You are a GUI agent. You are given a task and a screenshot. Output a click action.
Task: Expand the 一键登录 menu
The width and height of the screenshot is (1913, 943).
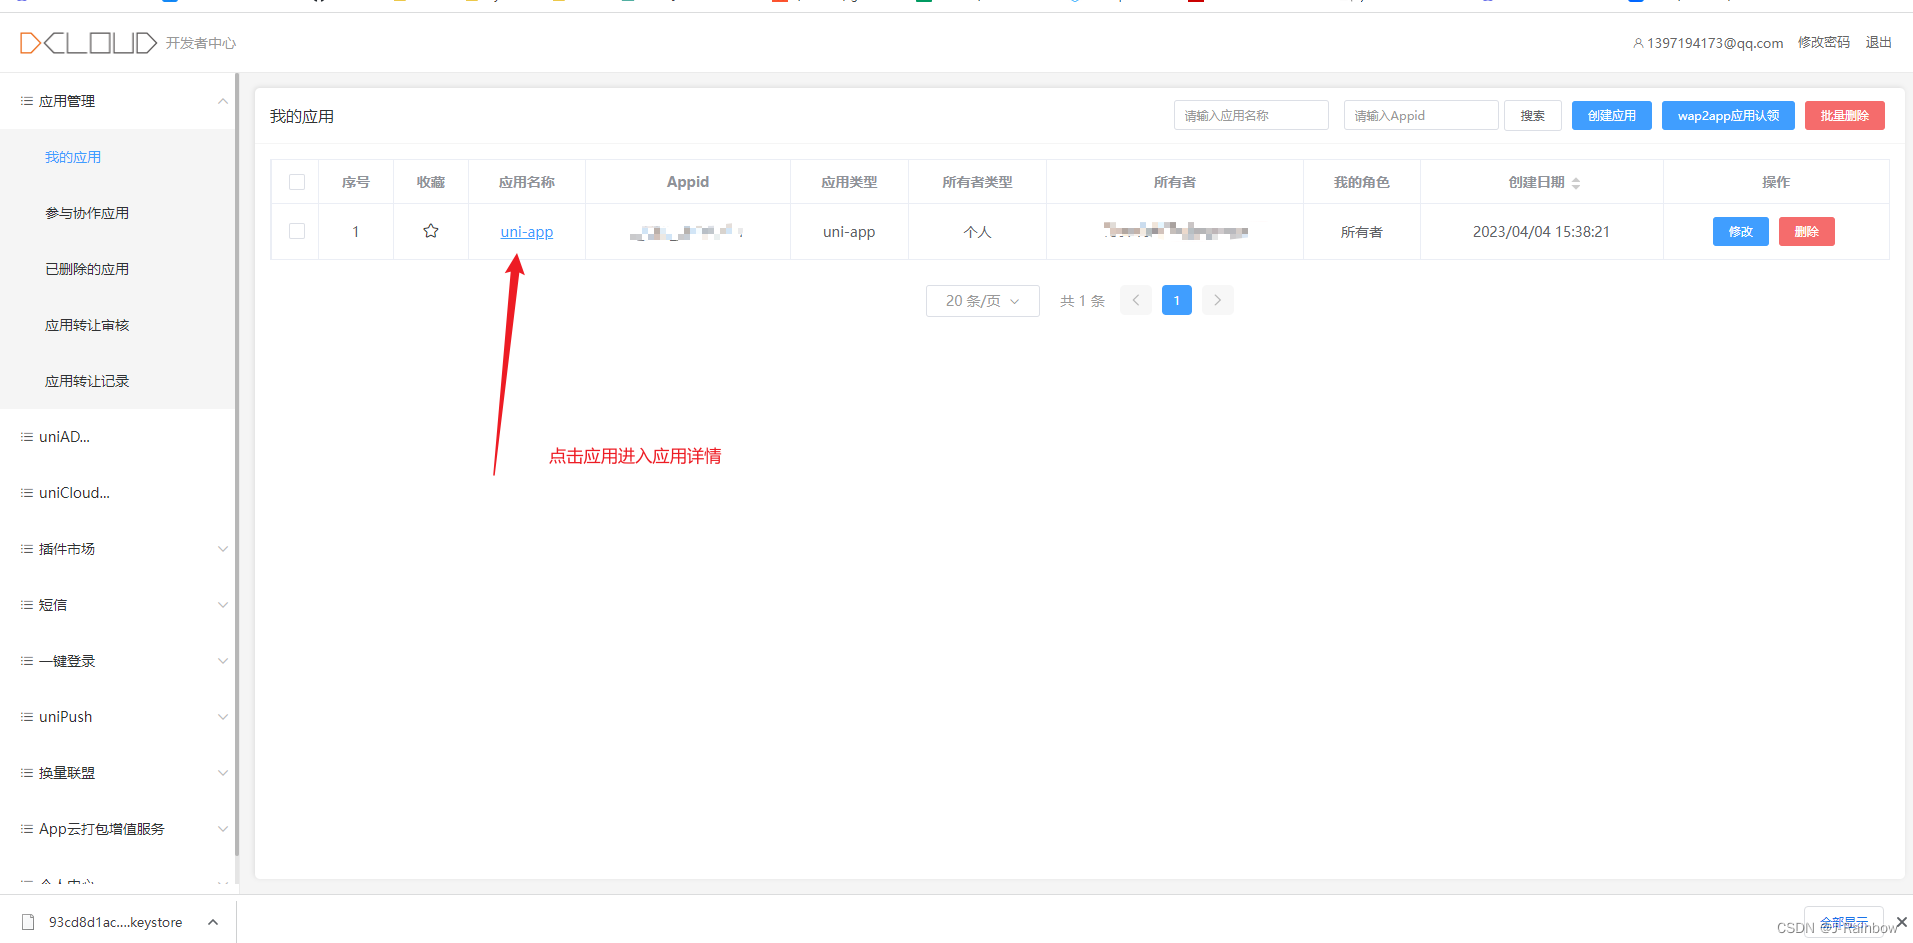223,661
